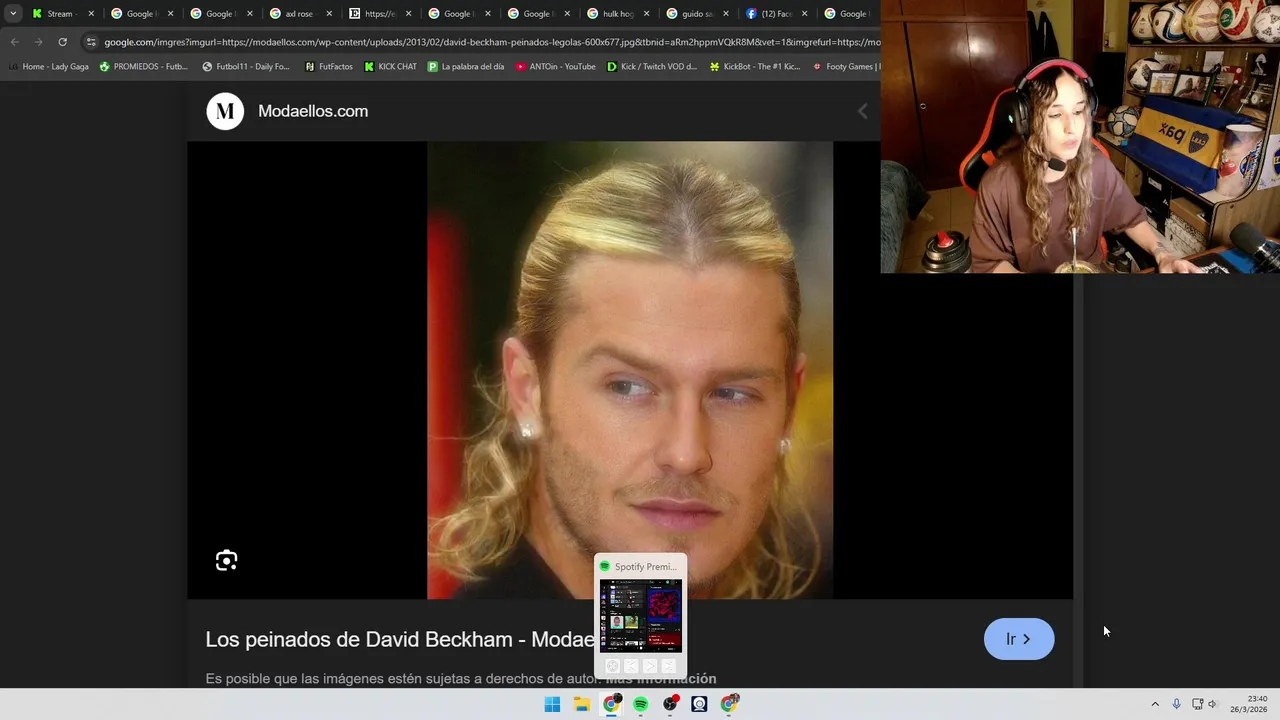Open the OBS Studio taskbar icon
Screen dimensions: 1280x720
point(670,704)
